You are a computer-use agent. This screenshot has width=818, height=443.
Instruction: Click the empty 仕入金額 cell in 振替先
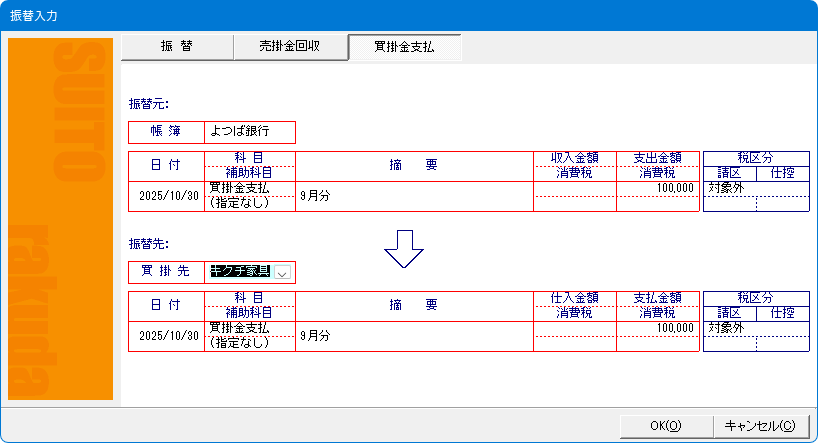[574, 328]
